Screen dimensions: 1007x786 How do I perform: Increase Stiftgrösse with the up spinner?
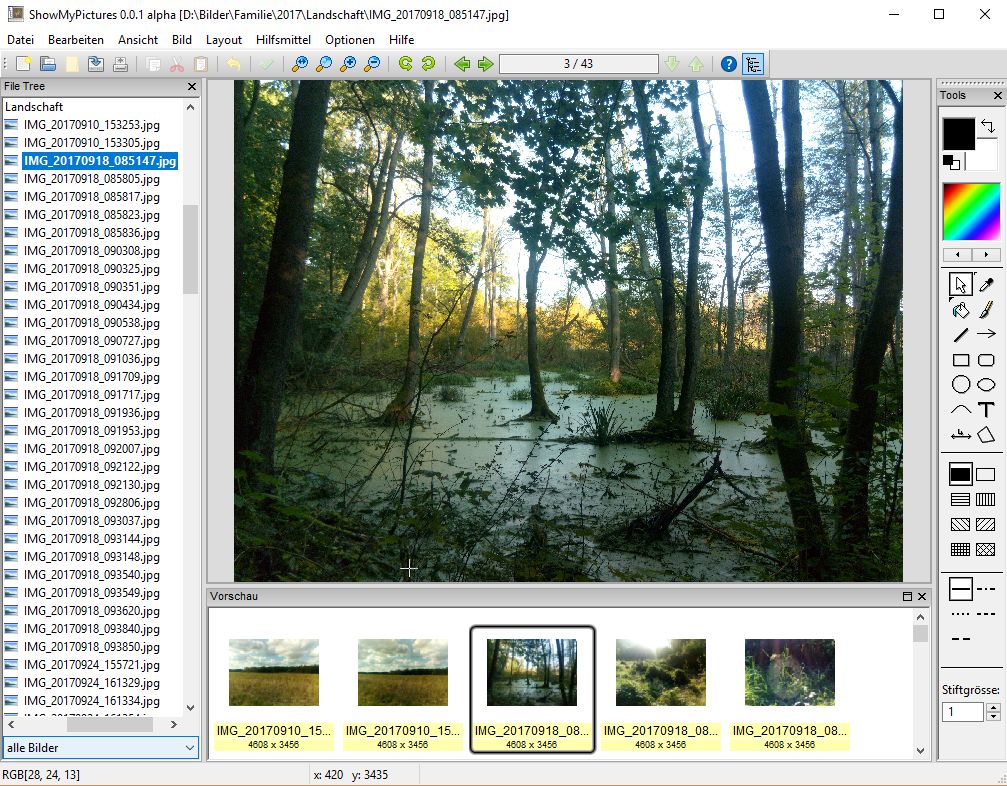(x=993, y=707)
